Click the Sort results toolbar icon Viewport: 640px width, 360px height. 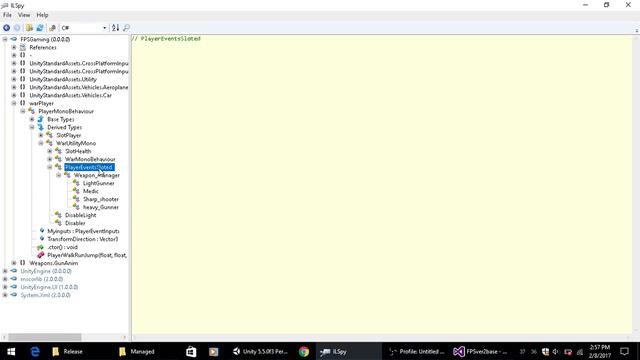(116, 28)
